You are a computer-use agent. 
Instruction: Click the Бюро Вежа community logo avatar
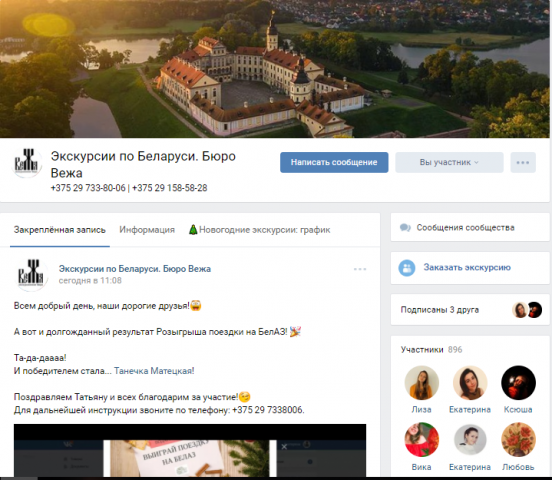[26, 163]
